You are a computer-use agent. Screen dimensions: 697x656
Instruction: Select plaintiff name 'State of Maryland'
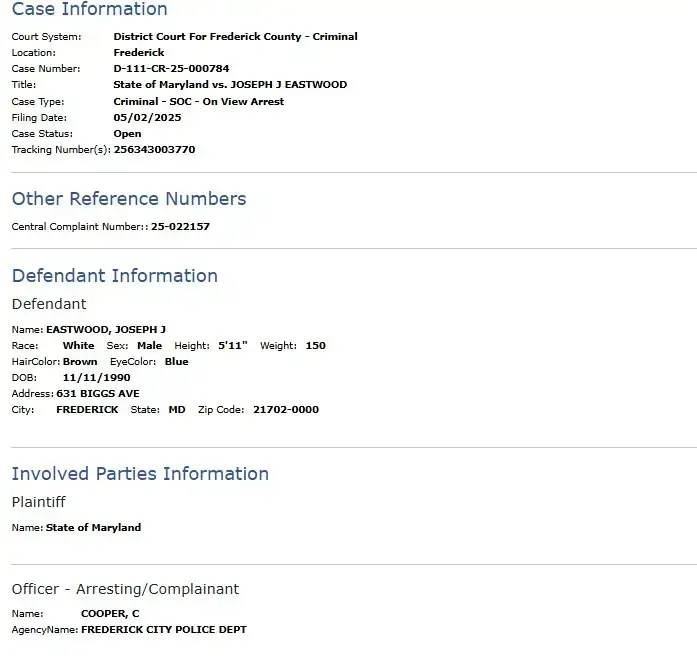pos(93,528)
